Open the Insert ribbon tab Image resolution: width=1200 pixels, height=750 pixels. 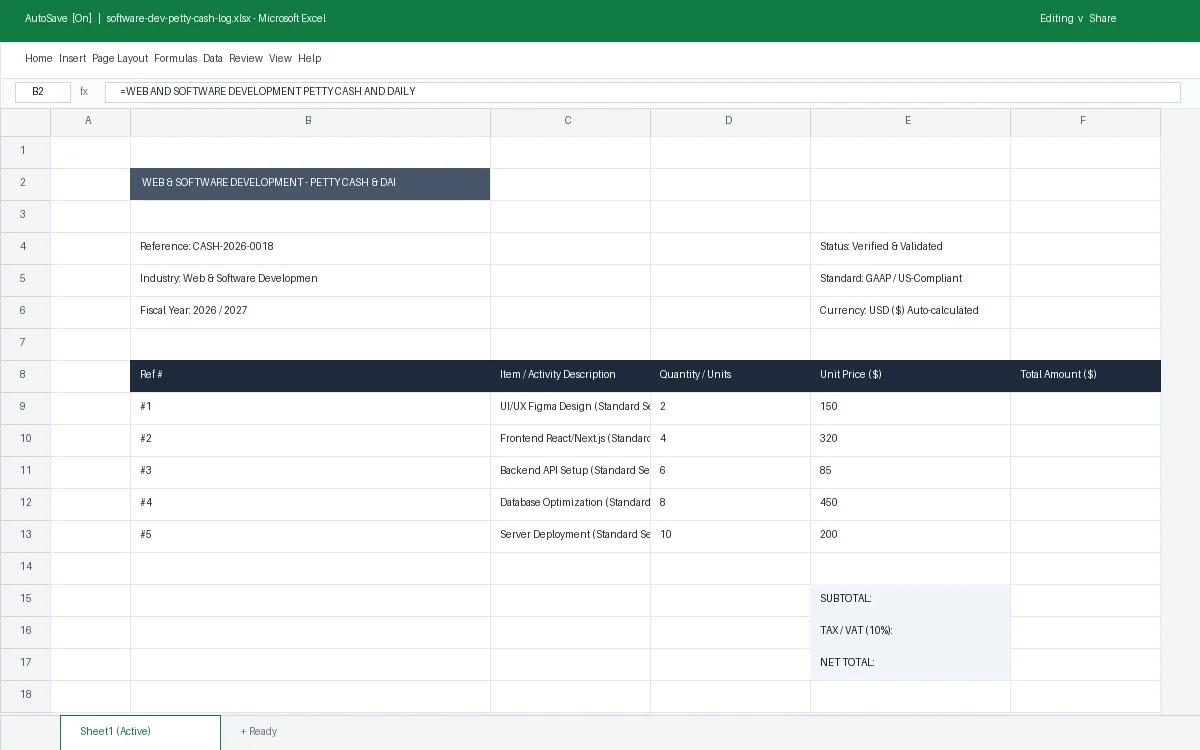[x=72, y=58]
